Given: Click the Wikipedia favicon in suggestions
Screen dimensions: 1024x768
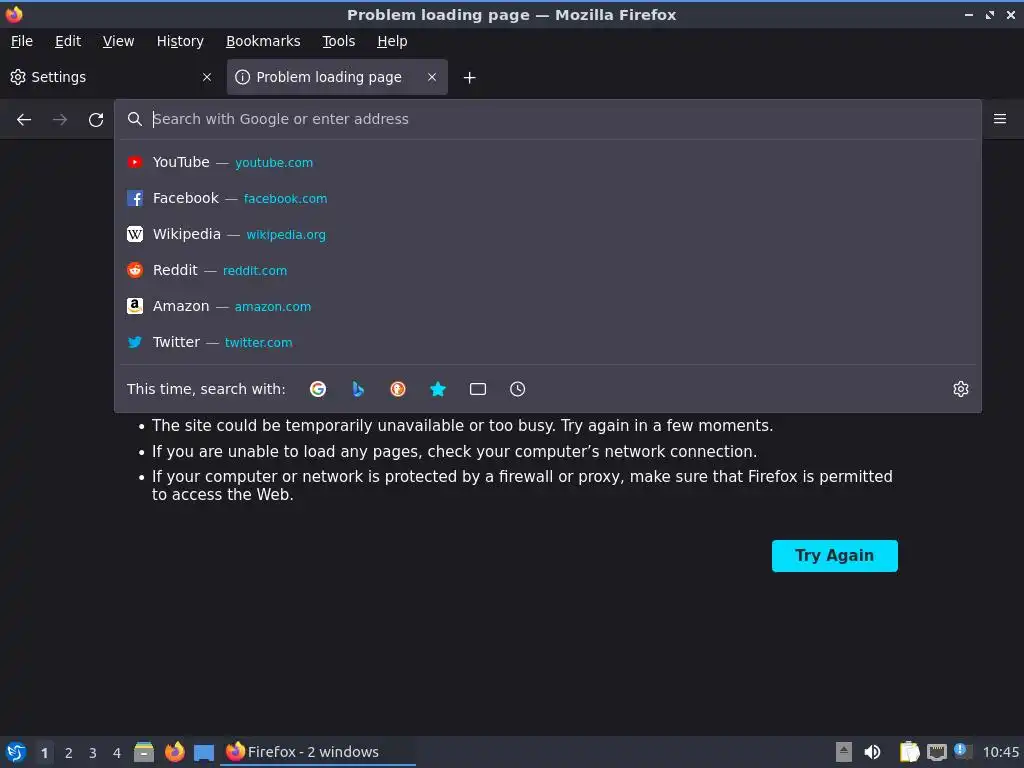Looking at the screenshot, I should [x=135, y=234].
